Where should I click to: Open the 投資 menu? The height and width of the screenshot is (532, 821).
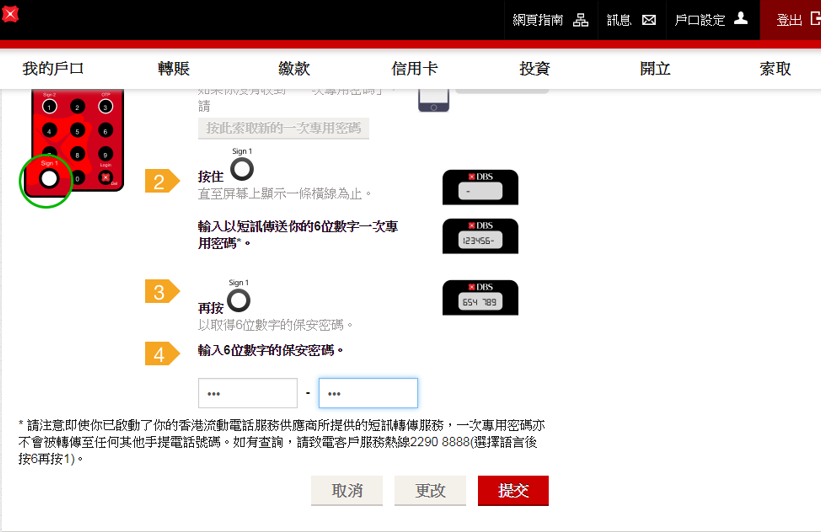click(534, 69)
